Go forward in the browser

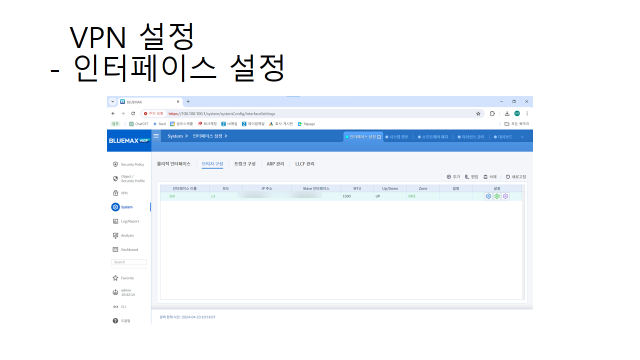point(123,113)
